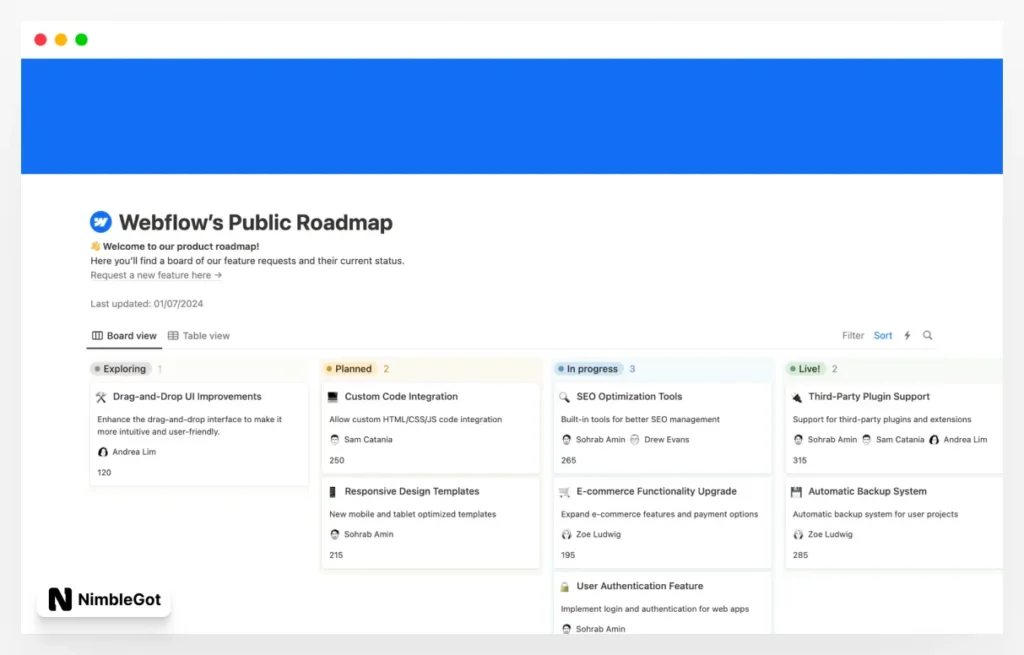
Task: Click the lightning bolt automation icon
Action: pyautogui.click(x=907, y=336)
